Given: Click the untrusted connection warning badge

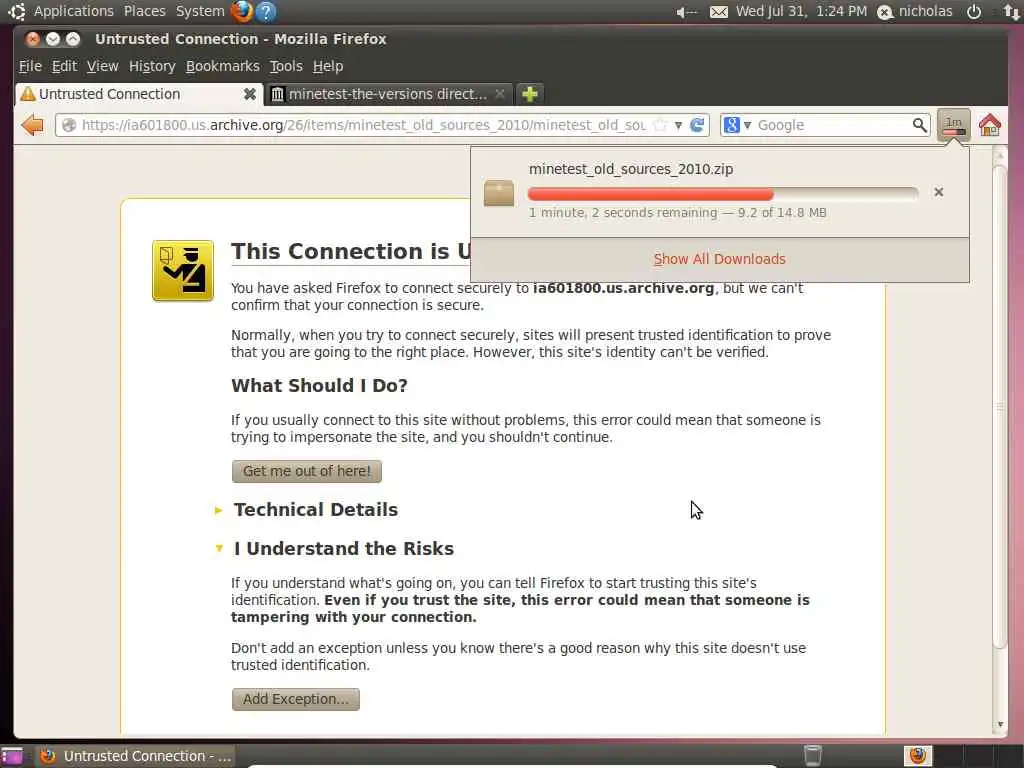Looking at the screenshot, I should 183,270.
